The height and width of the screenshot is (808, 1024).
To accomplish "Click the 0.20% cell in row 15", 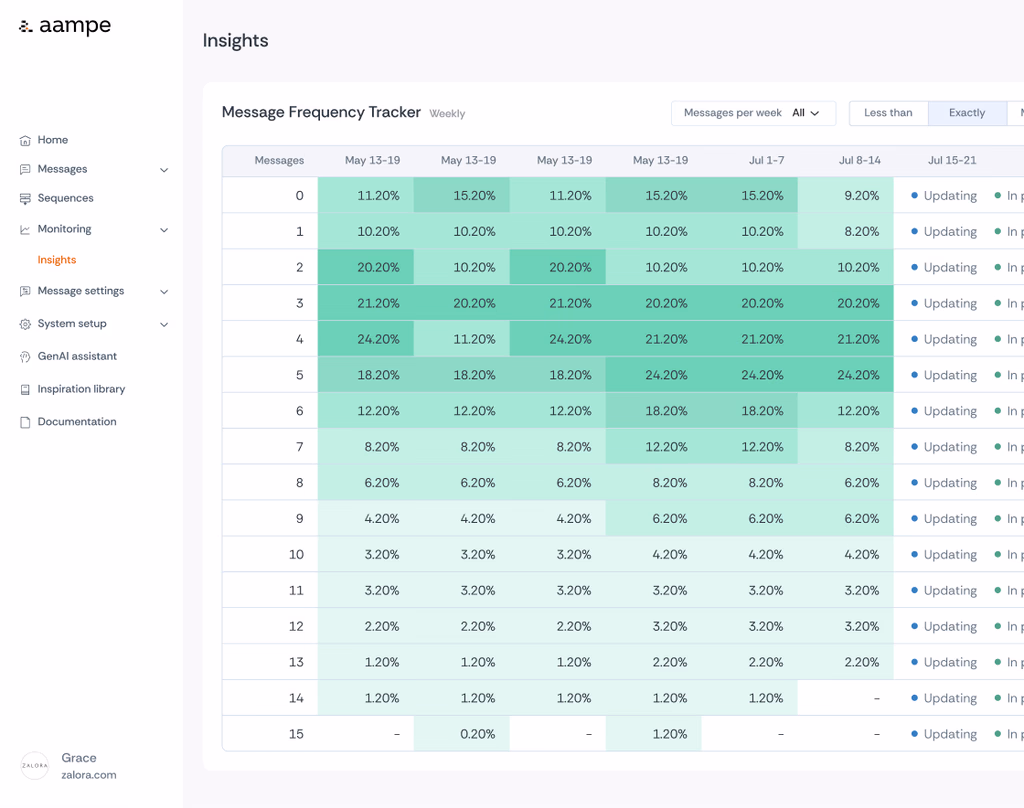I will click(462, 734).
